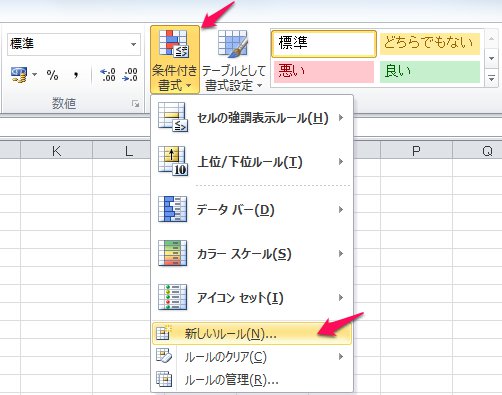The height and width of the screenshot is (395, 502).
Task: Expand データ バー submenu arrow
Action: 341,209
